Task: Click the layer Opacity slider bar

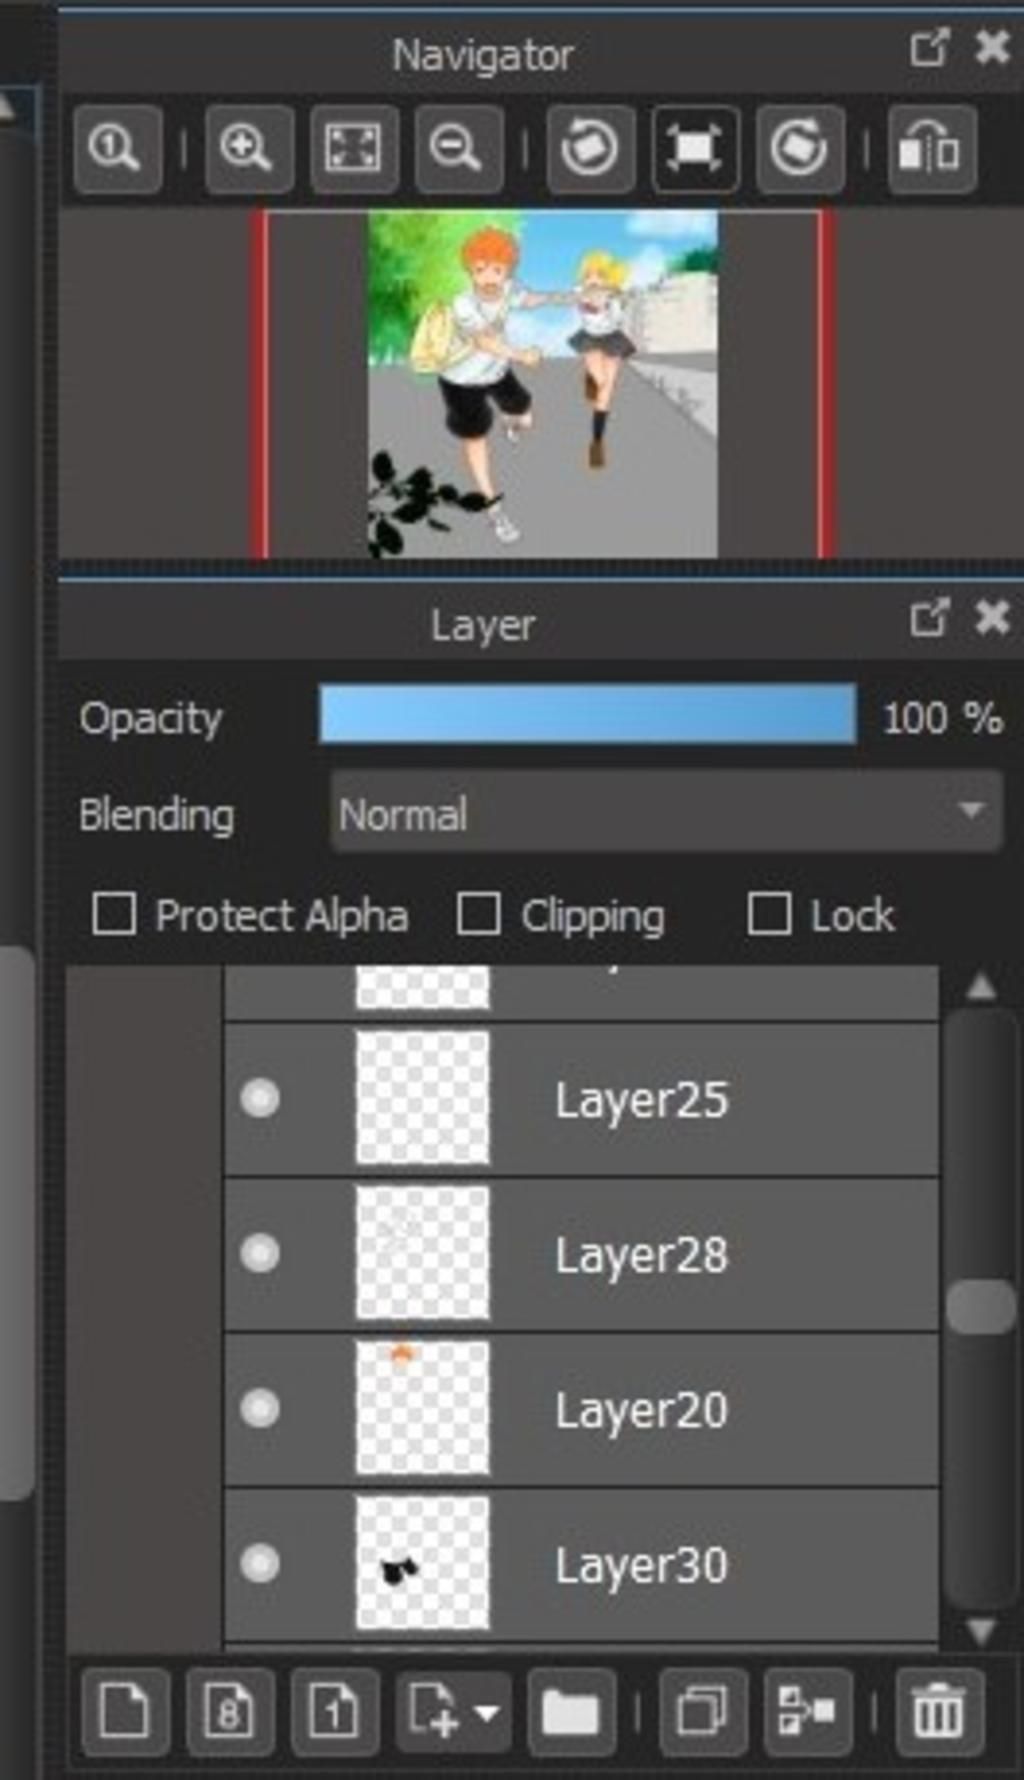Action: (x=587, y=714)
